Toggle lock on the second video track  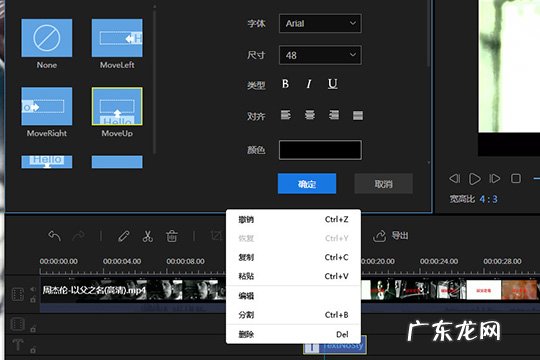pos(33,329)
